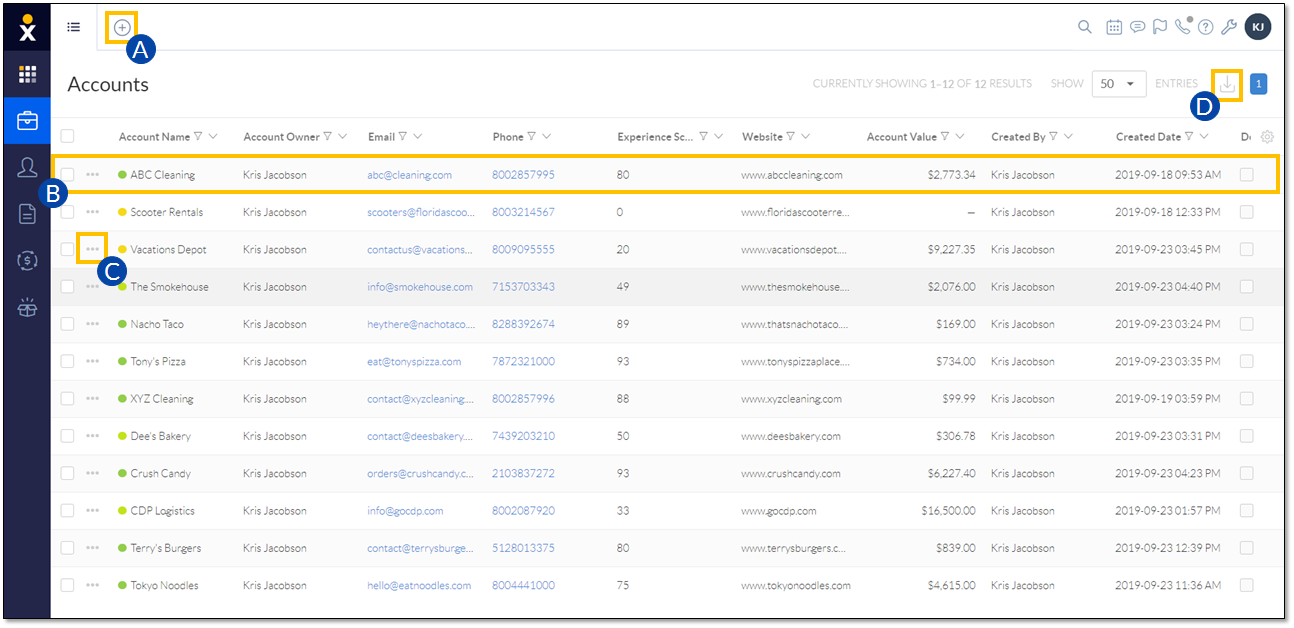Open the search magnifier icon

point(1085,27)
